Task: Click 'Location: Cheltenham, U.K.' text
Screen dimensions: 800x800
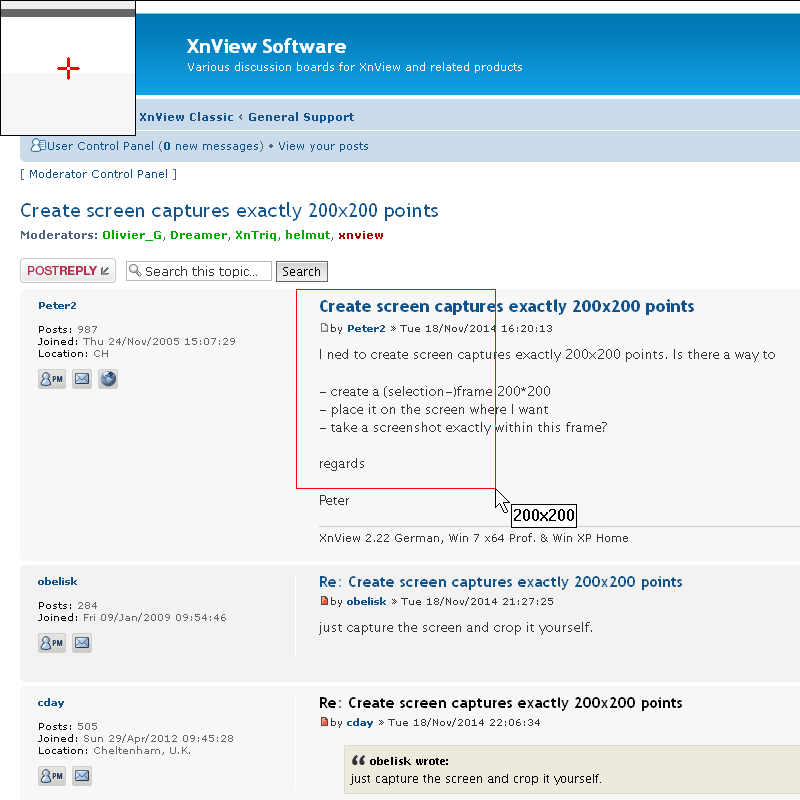Action: coord(114,751)
